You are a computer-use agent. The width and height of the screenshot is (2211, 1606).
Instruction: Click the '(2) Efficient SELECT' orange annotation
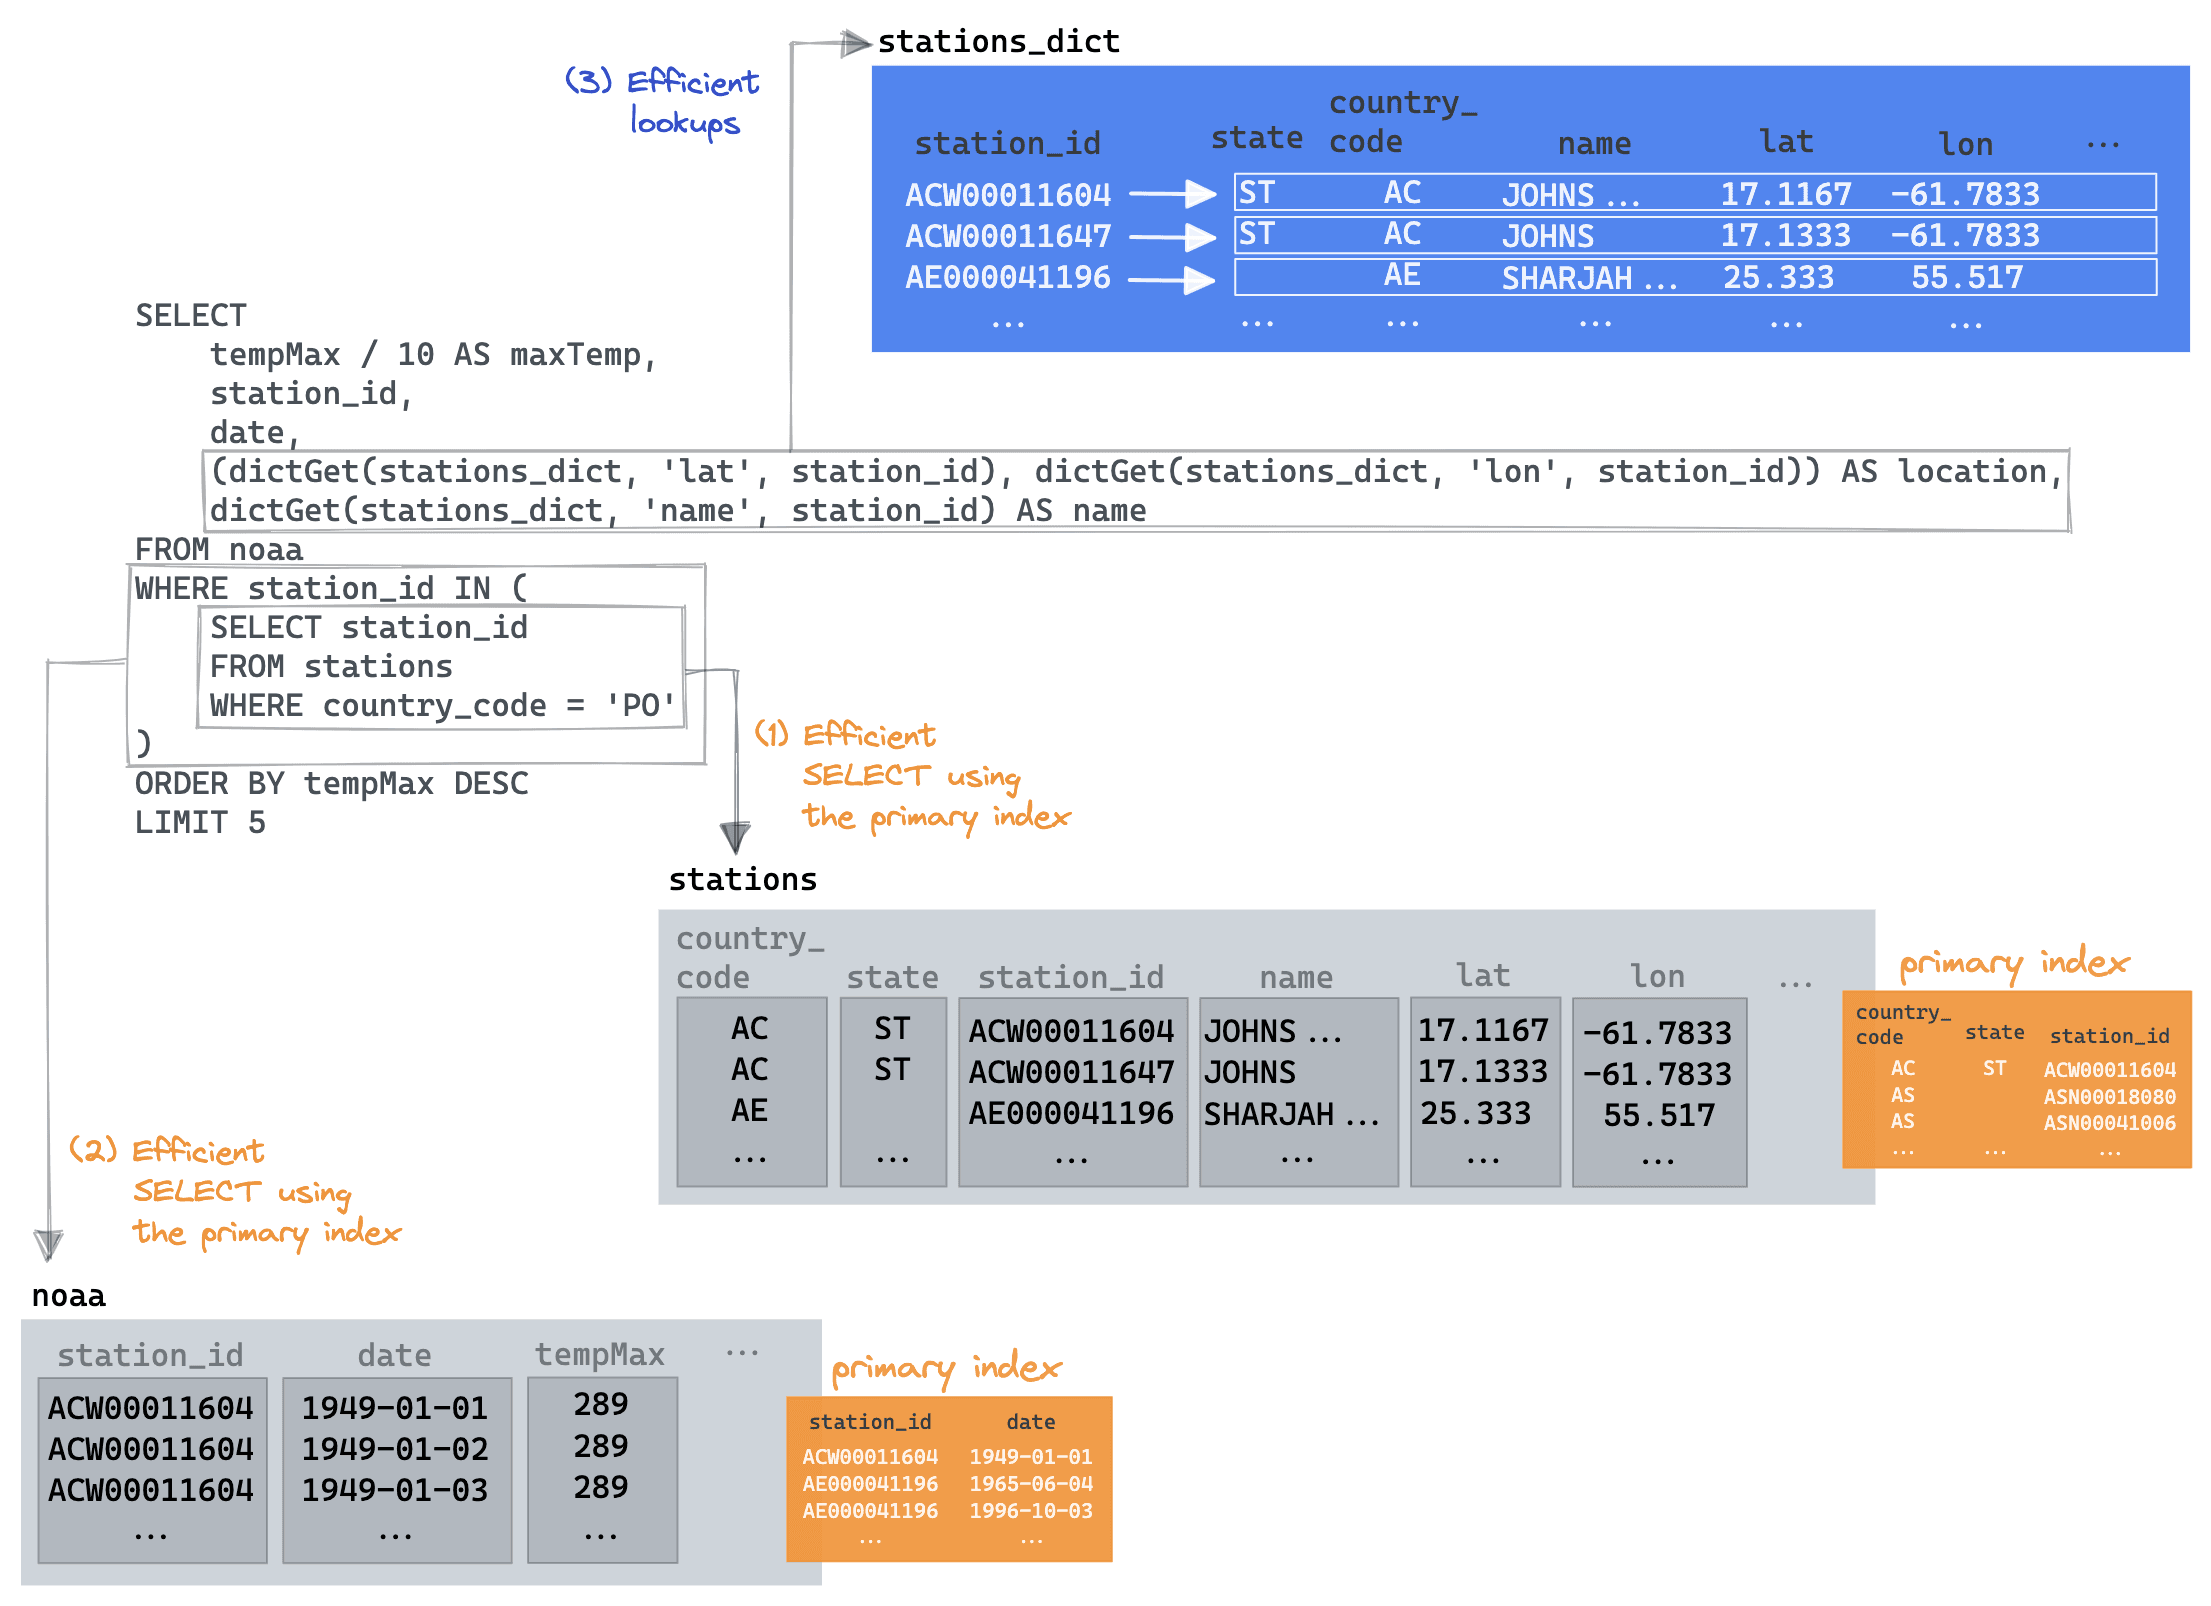point(235,1192)
